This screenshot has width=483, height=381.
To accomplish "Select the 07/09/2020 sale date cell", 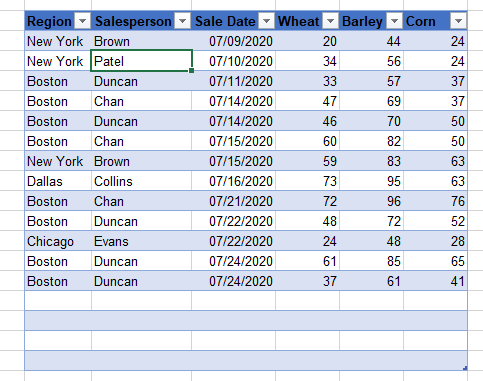I will pyautogui.click(x=233, y=41).
